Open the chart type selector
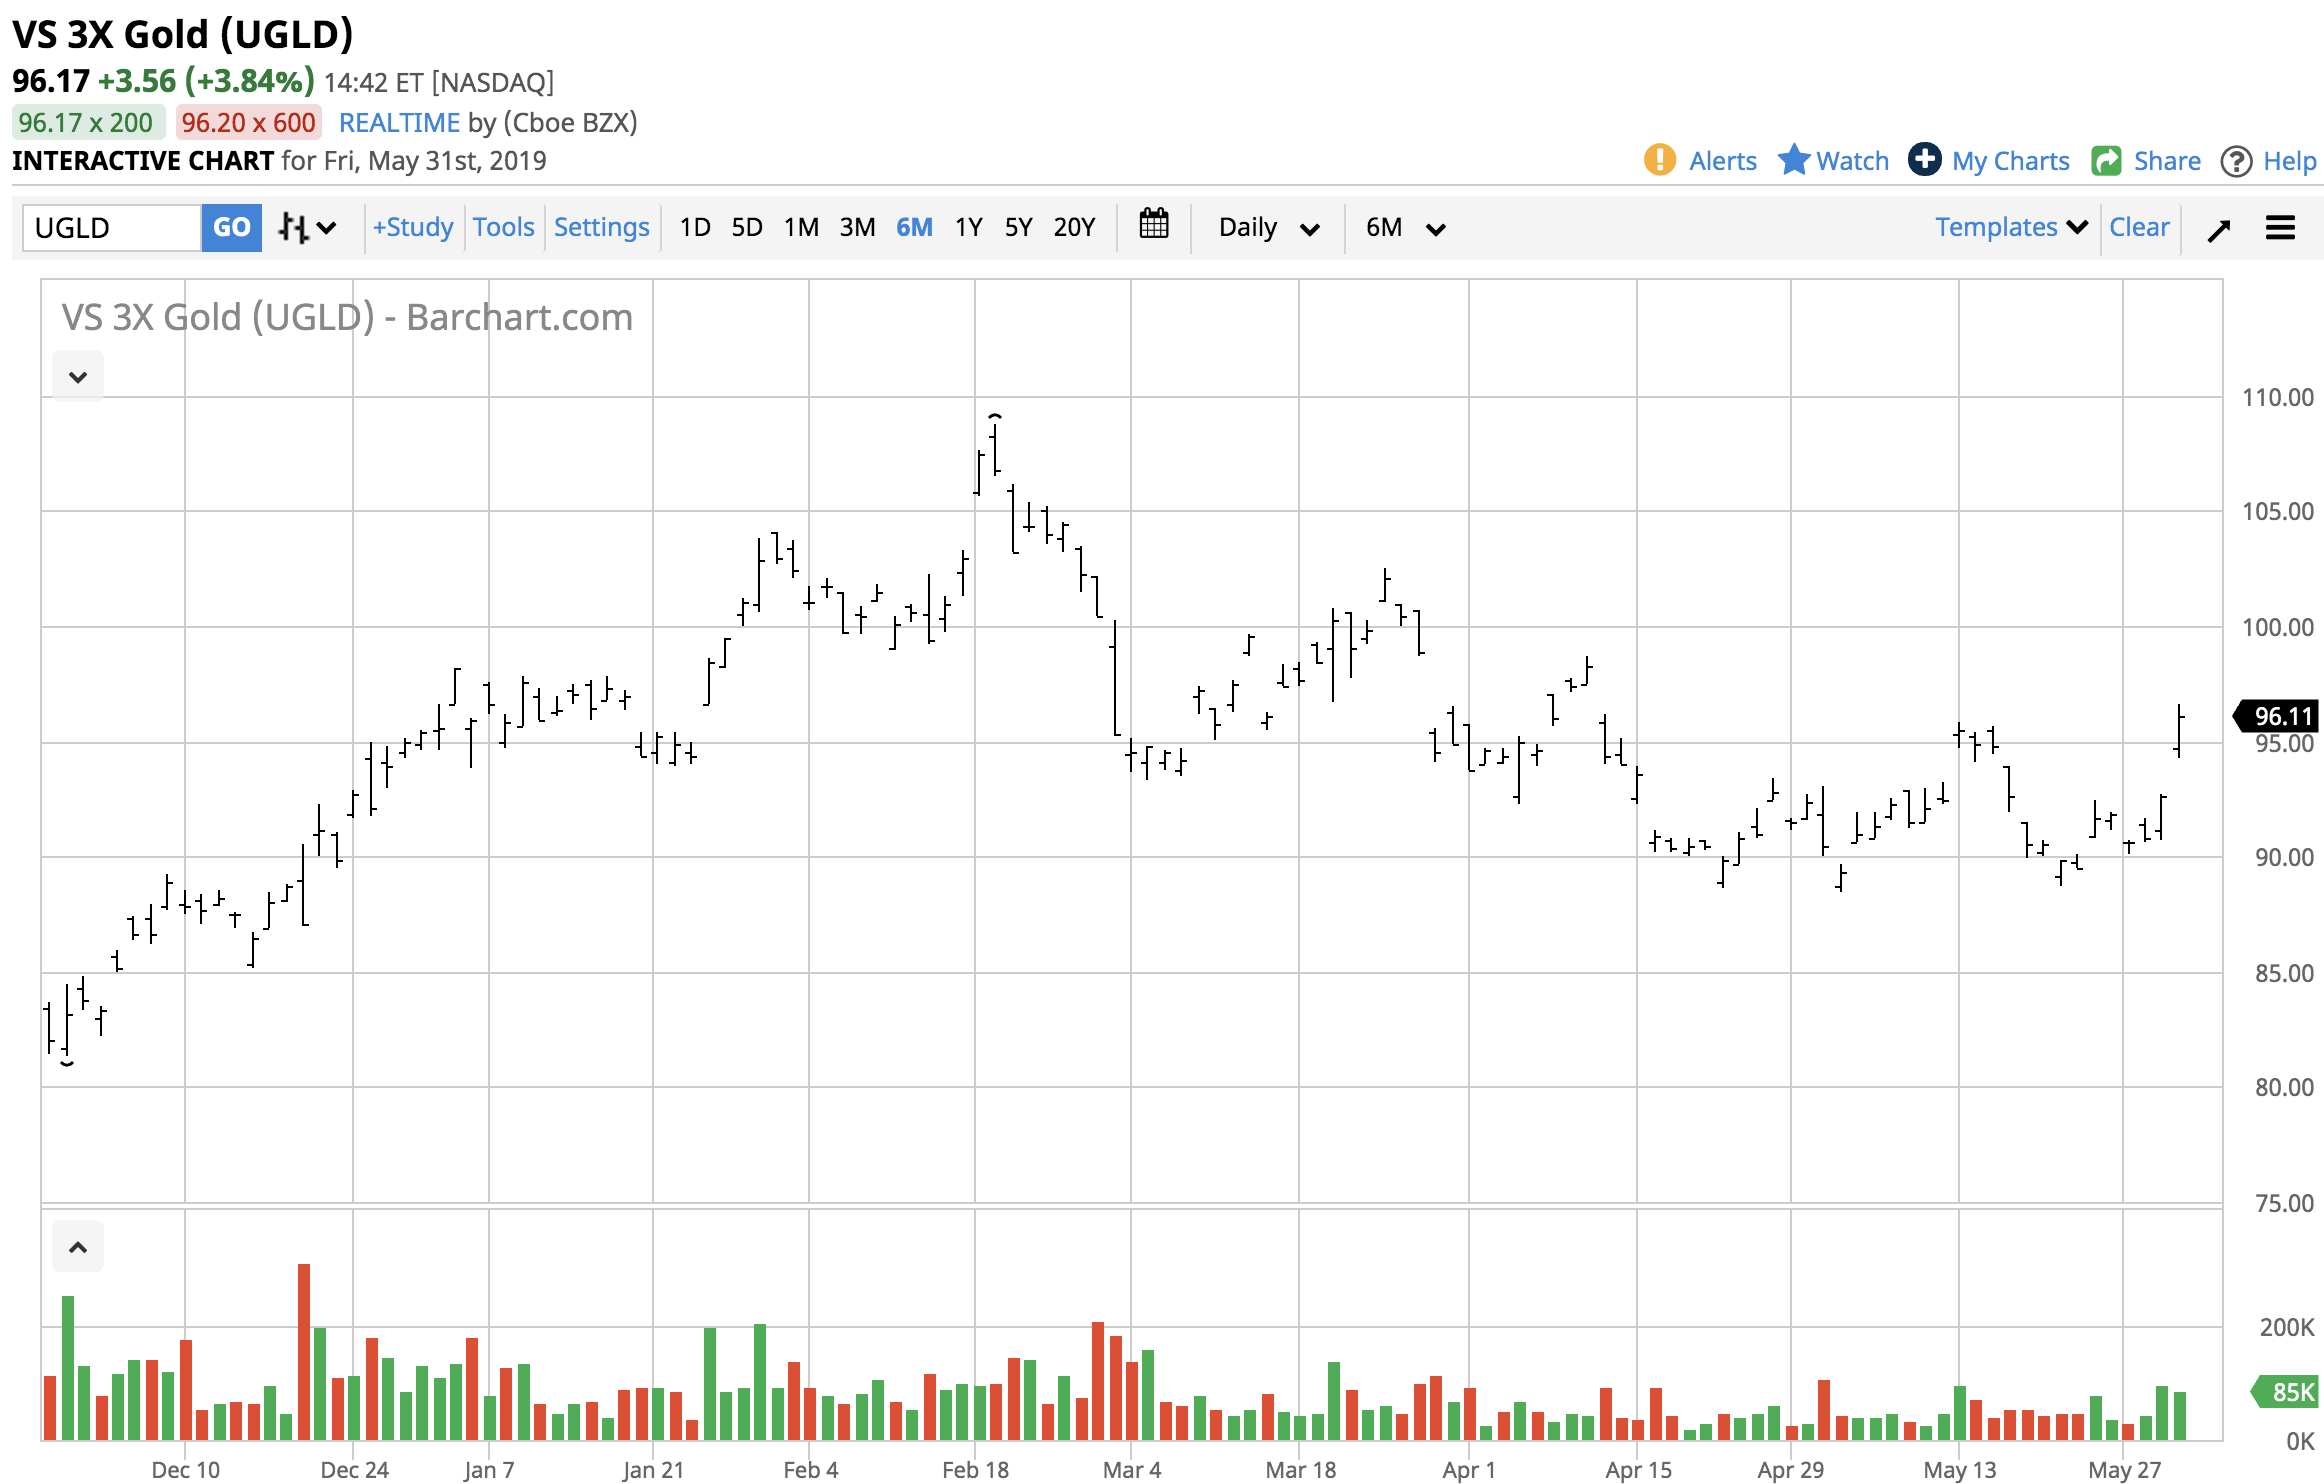2324x1484 pixels. tap(305, 227)
